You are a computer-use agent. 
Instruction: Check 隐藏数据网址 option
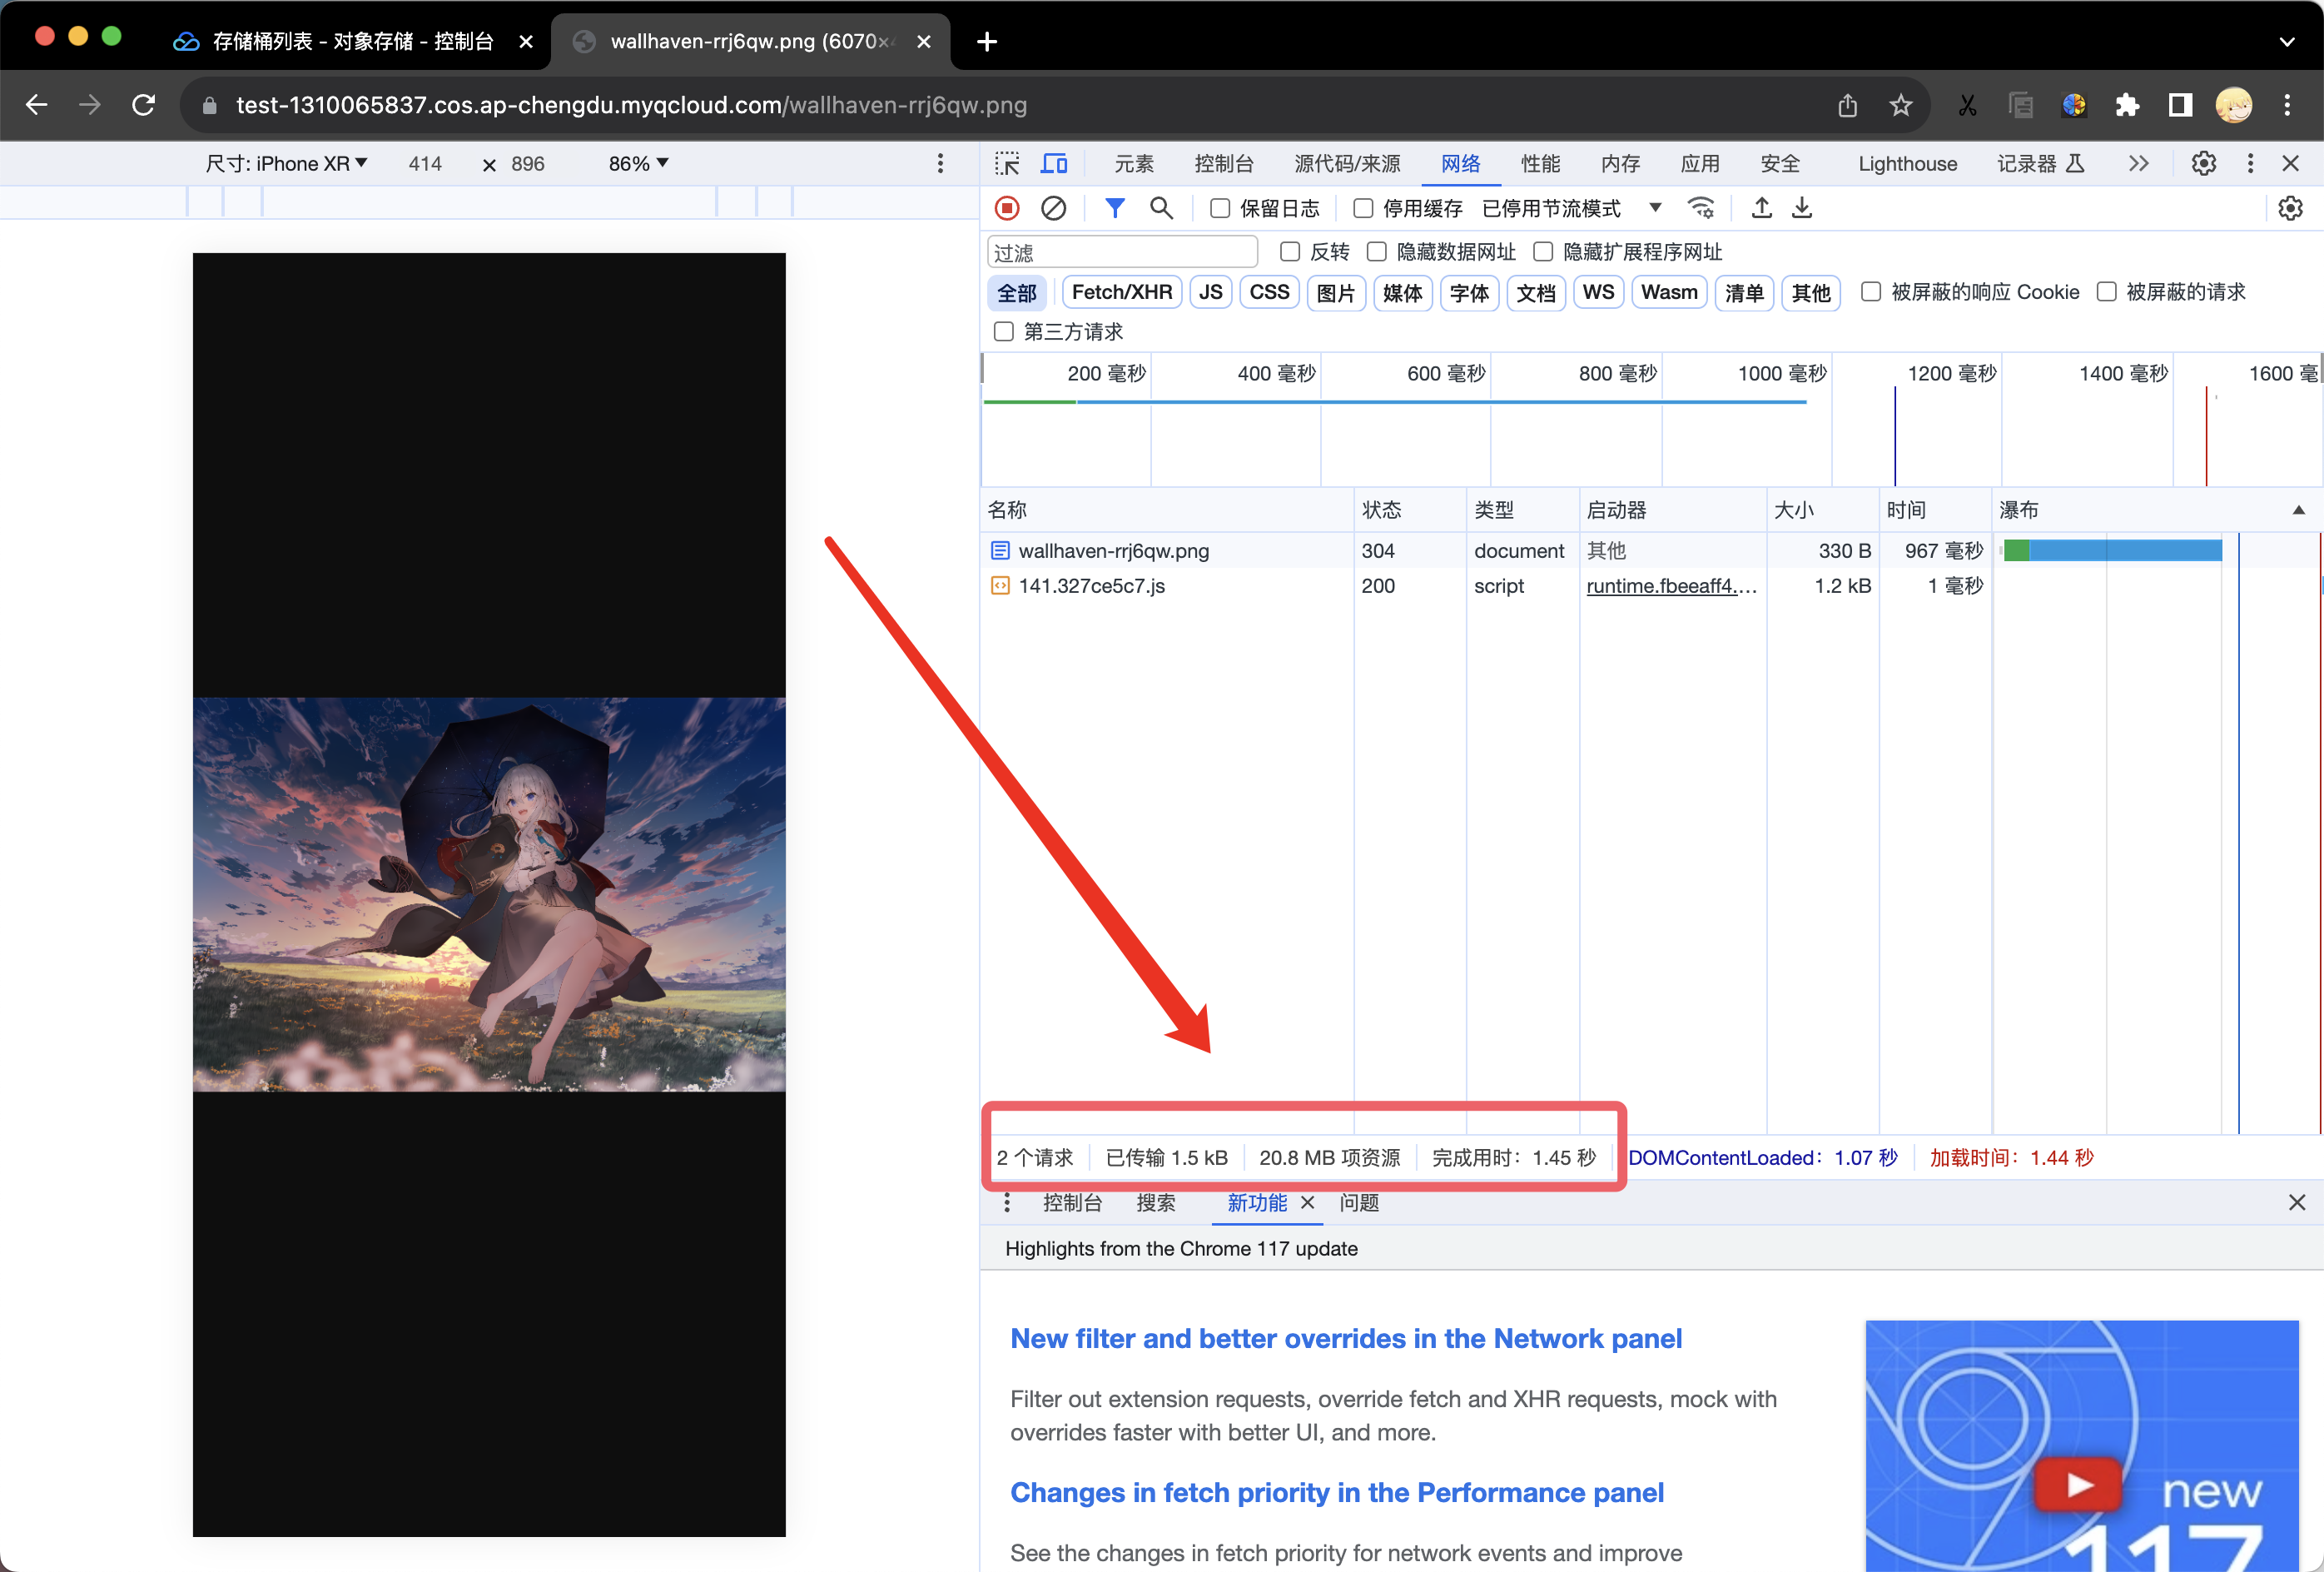click(1377, 251)
